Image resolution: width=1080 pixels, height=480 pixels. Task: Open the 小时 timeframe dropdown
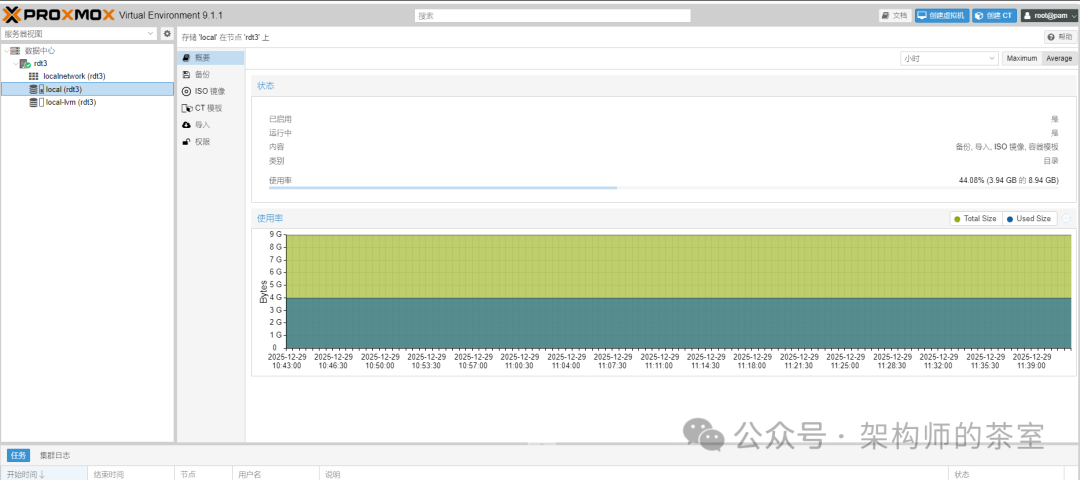point(992,59)
